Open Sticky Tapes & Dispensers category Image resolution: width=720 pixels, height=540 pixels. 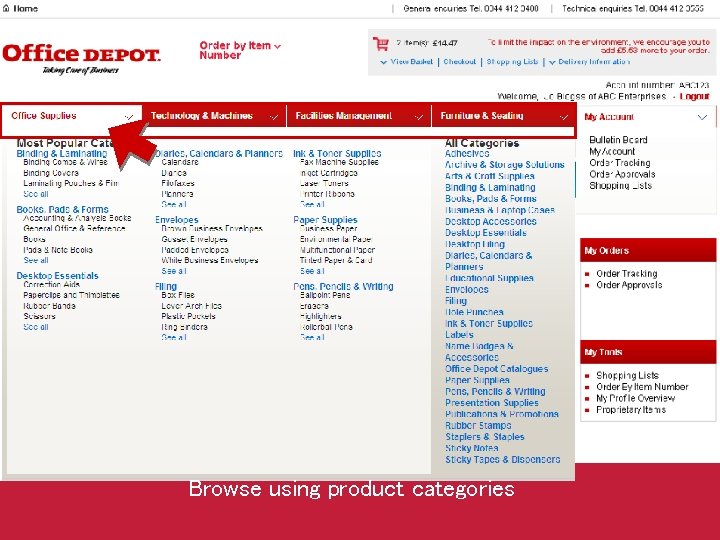[502, 460]
